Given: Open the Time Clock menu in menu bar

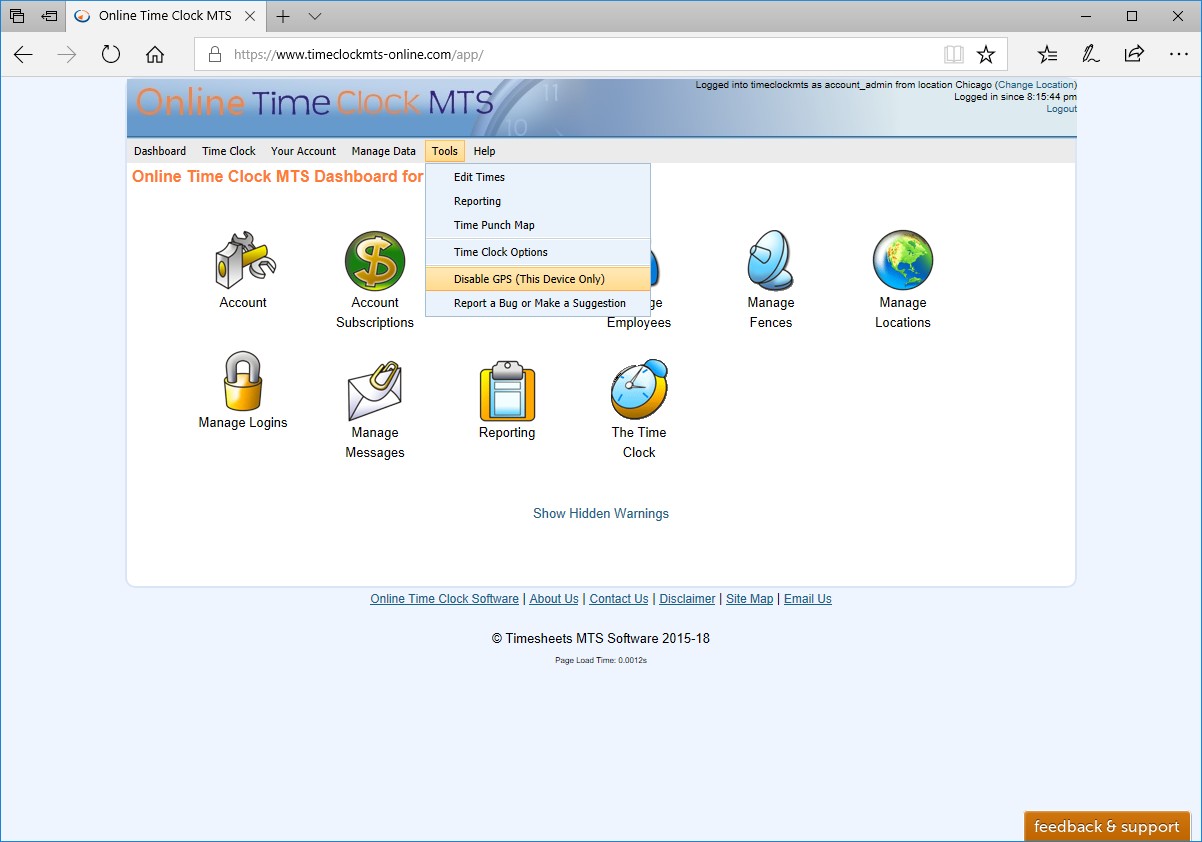Looking at the screenshot, I should click(229, 151).
